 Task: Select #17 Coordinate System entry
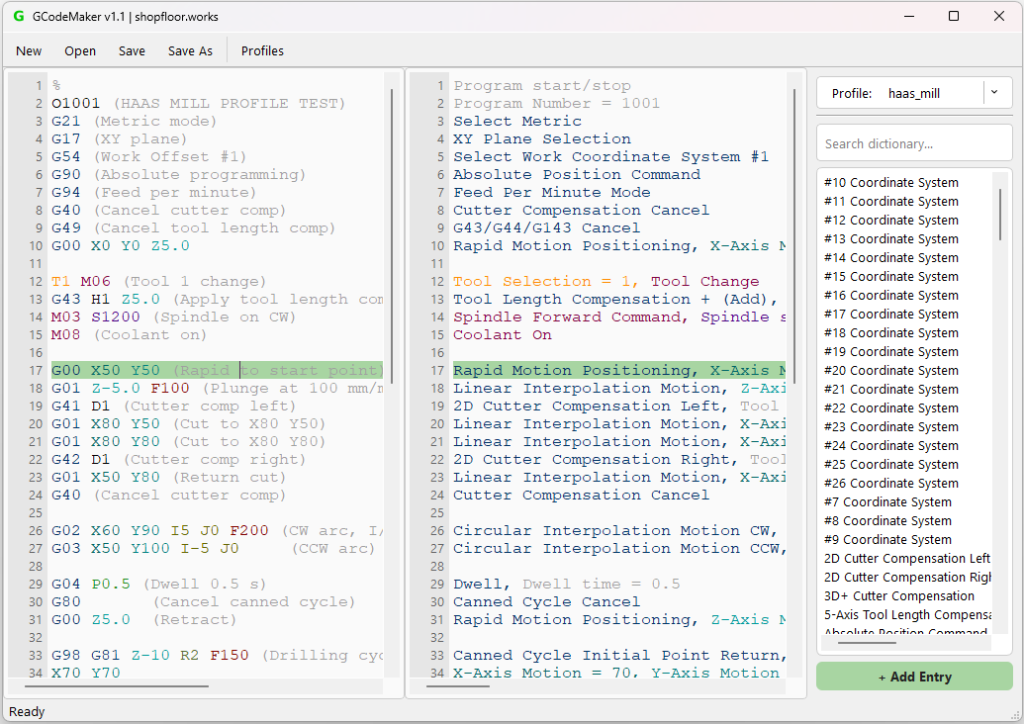pyautogui.click(x=891, y=315)
